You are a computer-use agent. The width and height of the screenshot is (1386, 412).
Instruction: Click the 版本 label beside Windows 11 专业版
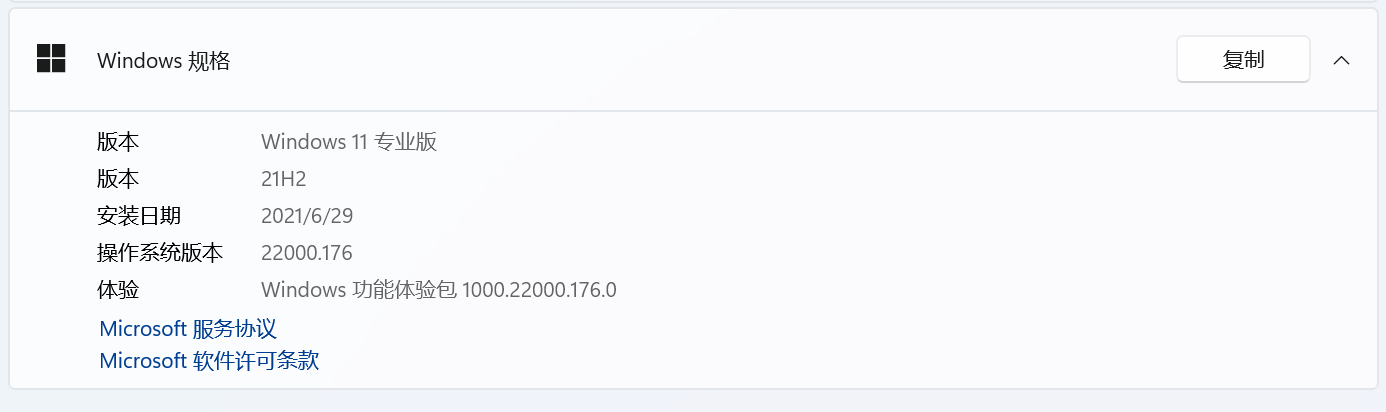(118, 142)
